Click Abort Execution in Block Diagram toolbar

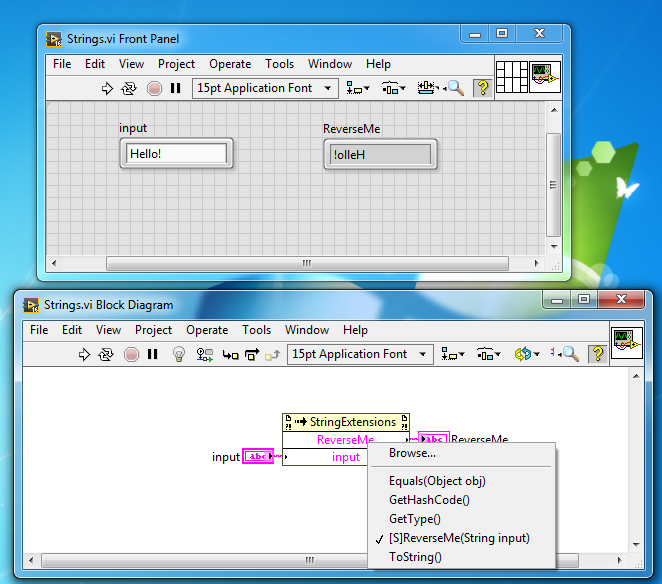pyautogui.click(x=131, y=354)
